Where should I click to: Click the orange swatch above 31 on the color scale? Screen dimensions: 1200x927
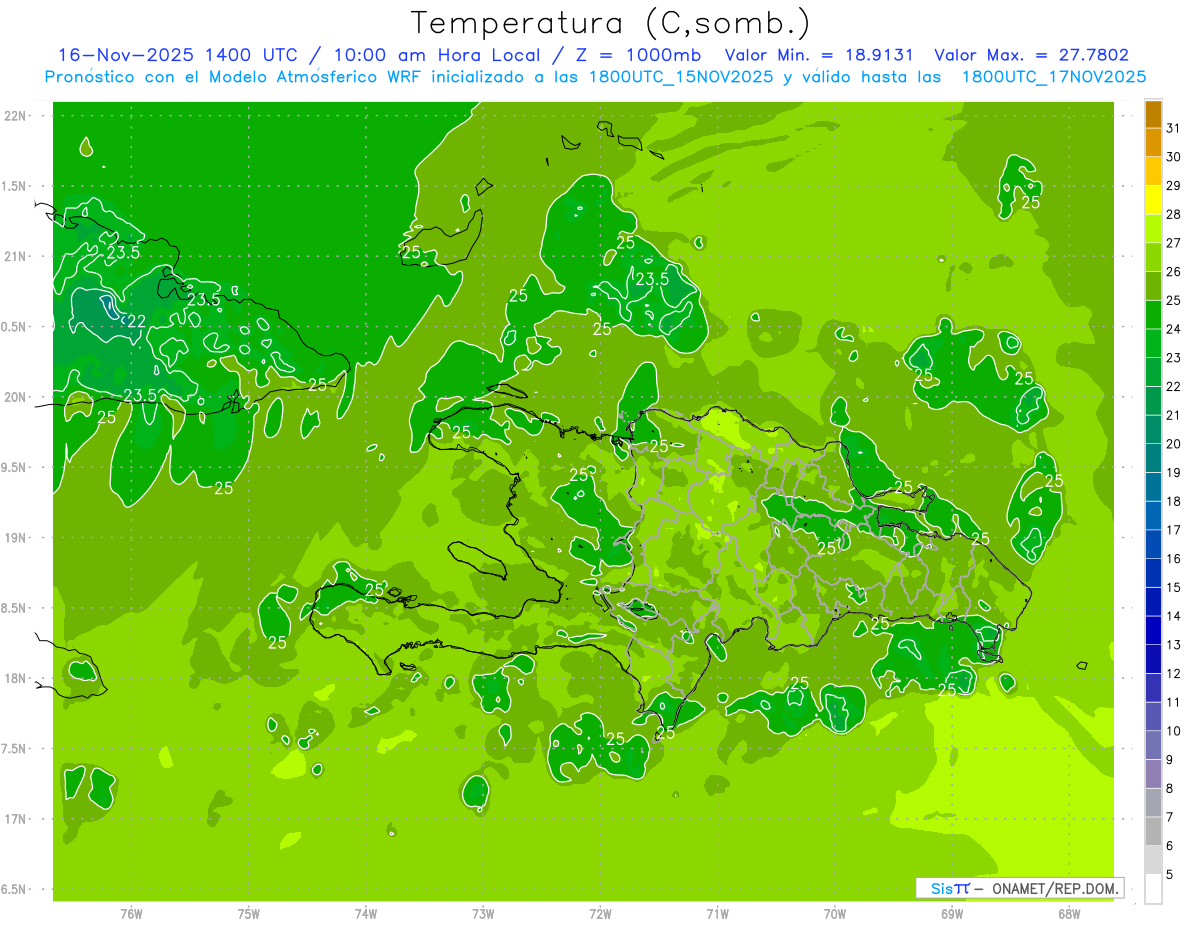(1153, 114)
